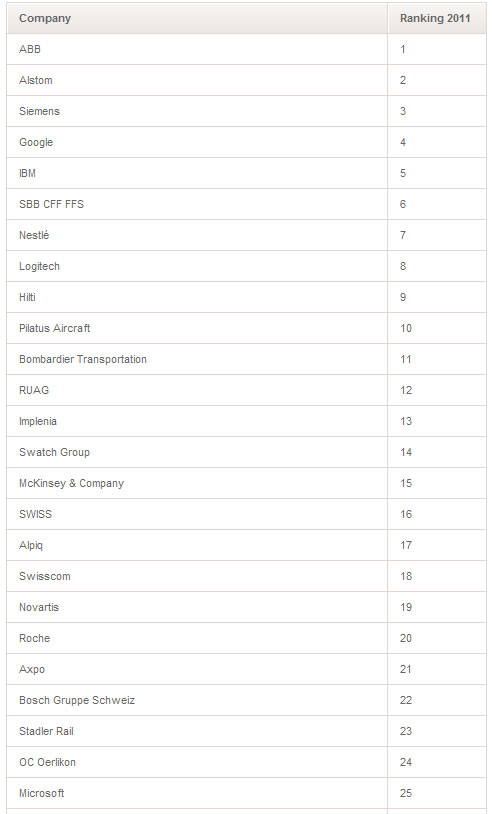Viewport: 492px width, 814px height.
Task: Click Pilatus Aircraft in the table
Action: tap(54, 328)
